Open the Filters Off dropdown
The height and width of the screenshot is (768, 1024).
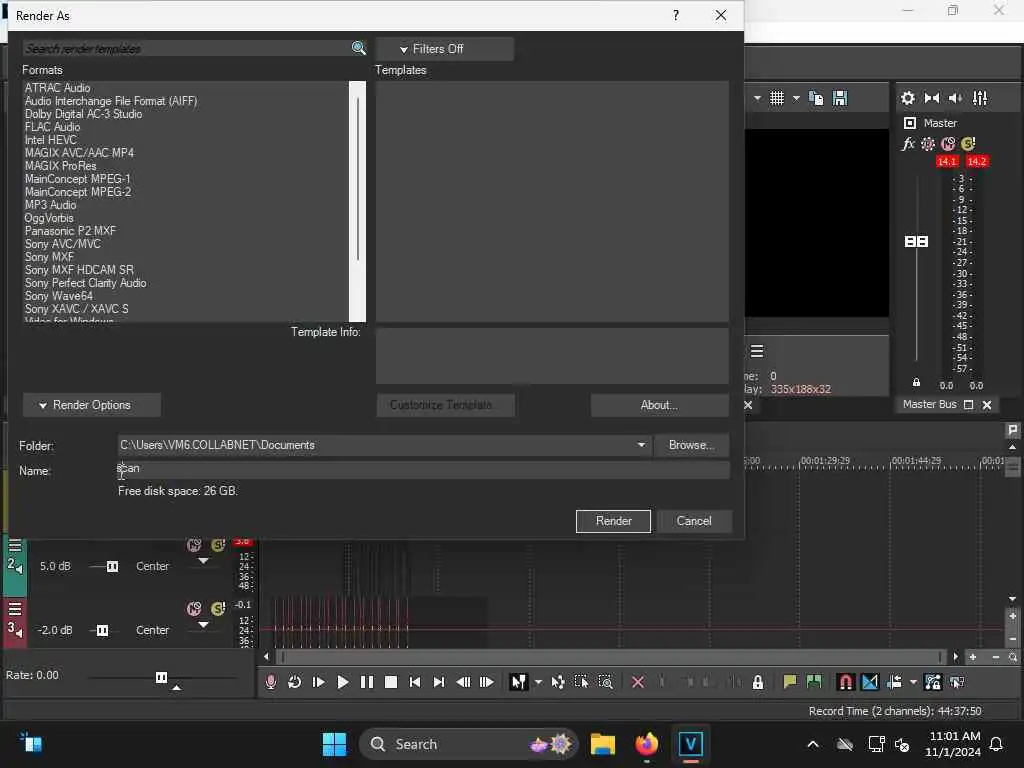445,49
